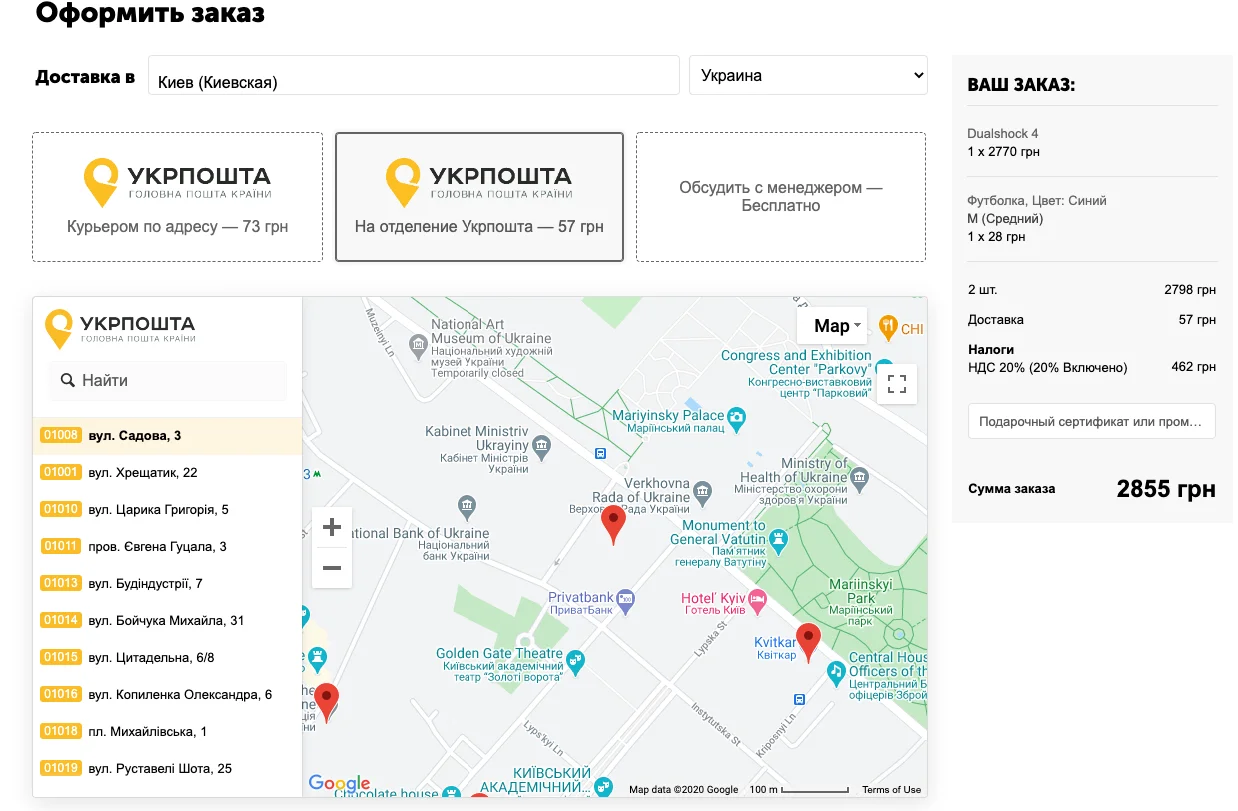Viewport: 1238px width, 811px height.
Task: Toggle fullscreen map view
Action: click(897, 384)
